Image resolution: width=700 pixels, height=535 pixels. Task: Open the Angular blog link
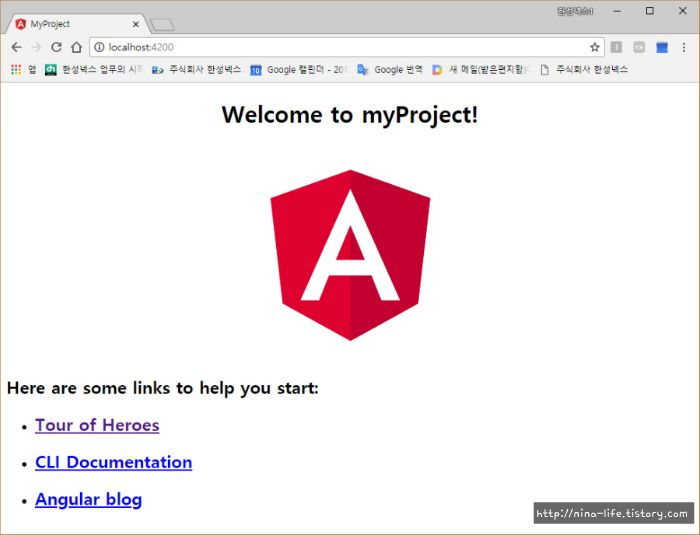pos(88,499)
